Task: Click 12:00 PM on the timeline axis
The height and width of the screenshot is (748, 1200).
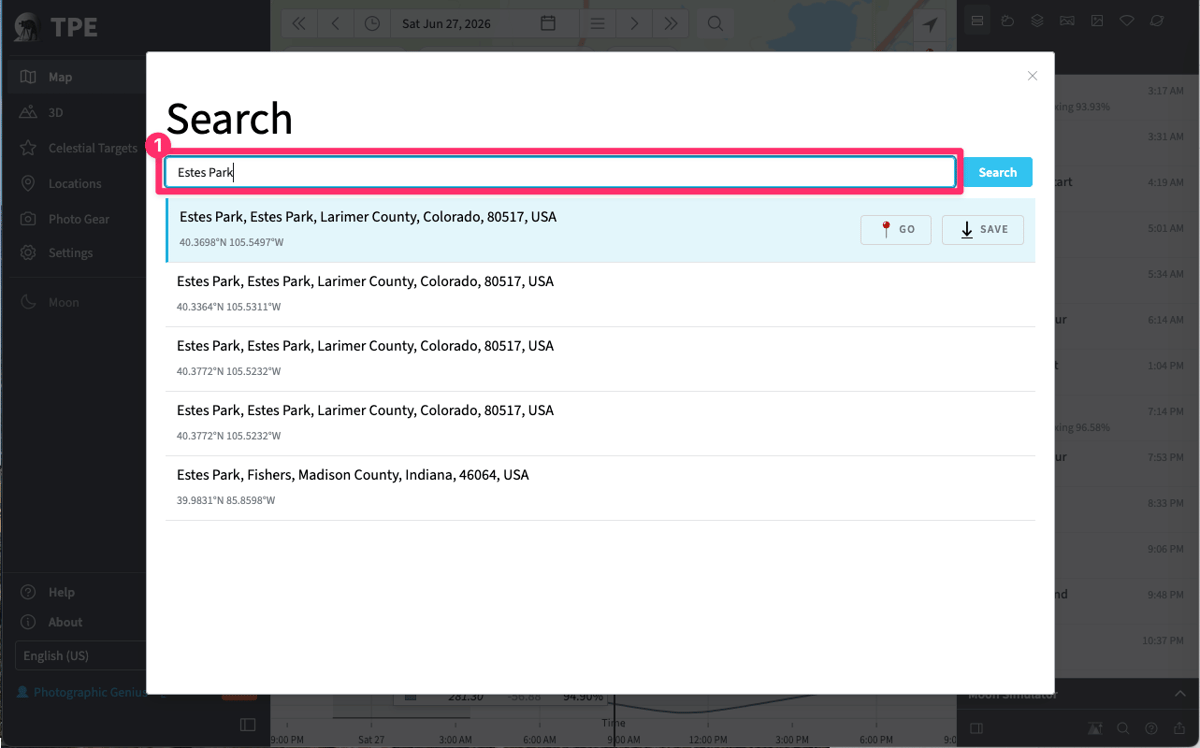Action: (708, 740)
